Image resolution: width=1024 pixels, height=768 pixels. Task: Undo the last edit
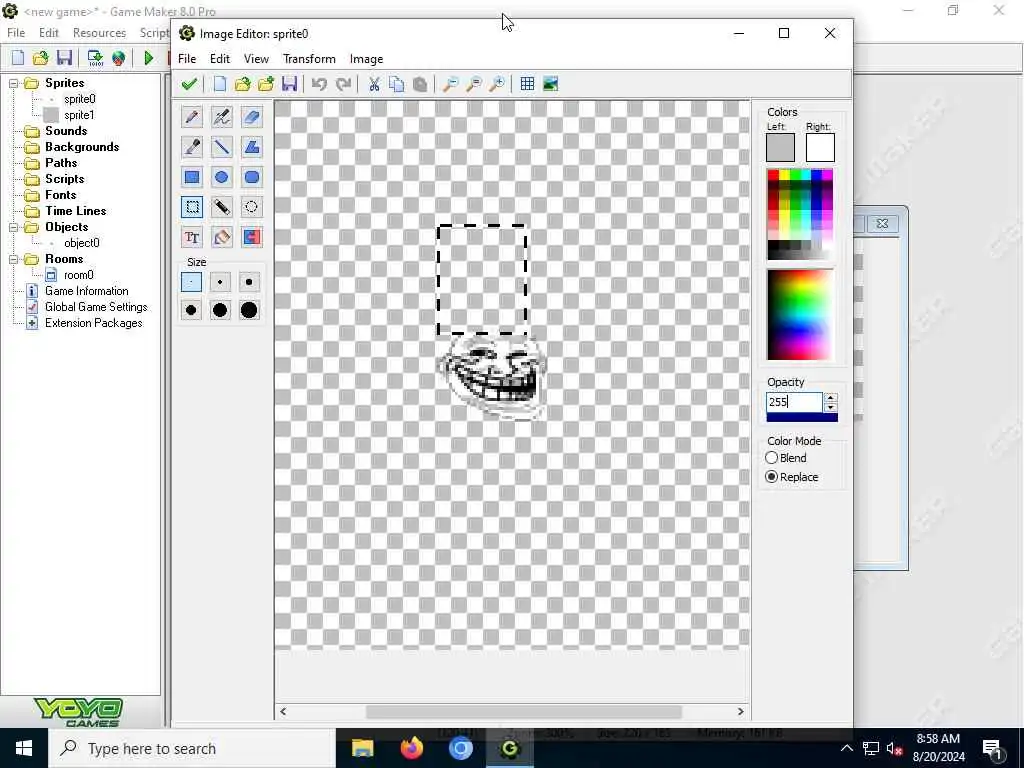point(319,84)
